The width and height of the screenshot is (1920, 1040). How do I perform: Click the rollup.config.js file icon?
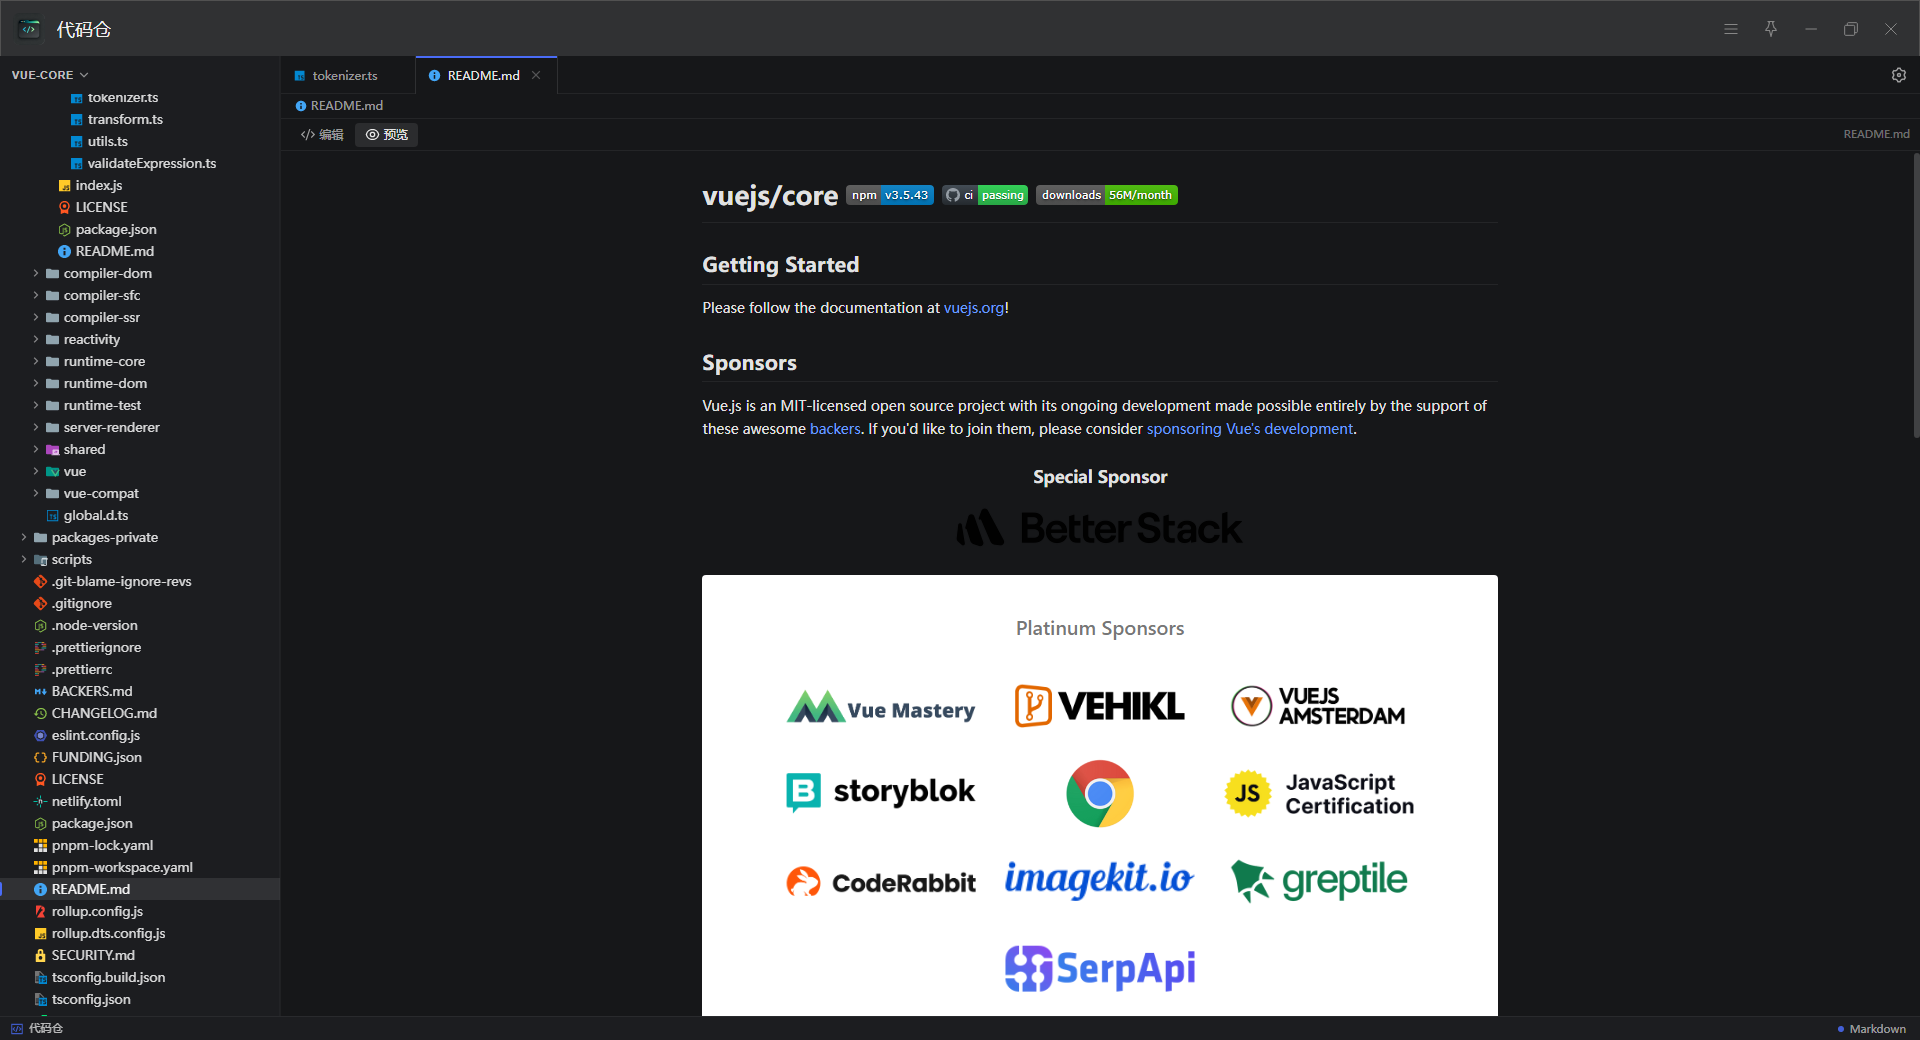[x=40, y=911]
